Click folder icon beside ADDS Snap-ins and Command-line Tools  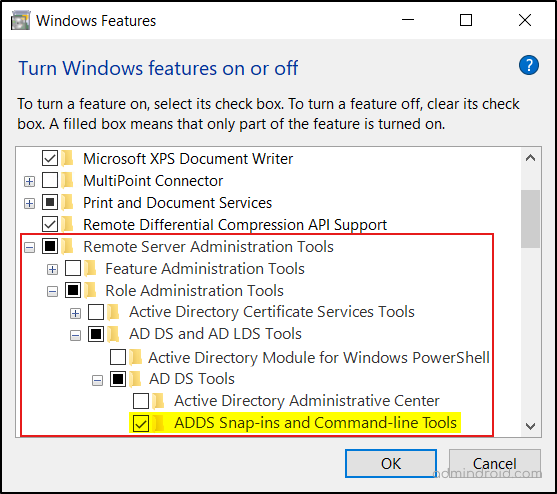158,423
